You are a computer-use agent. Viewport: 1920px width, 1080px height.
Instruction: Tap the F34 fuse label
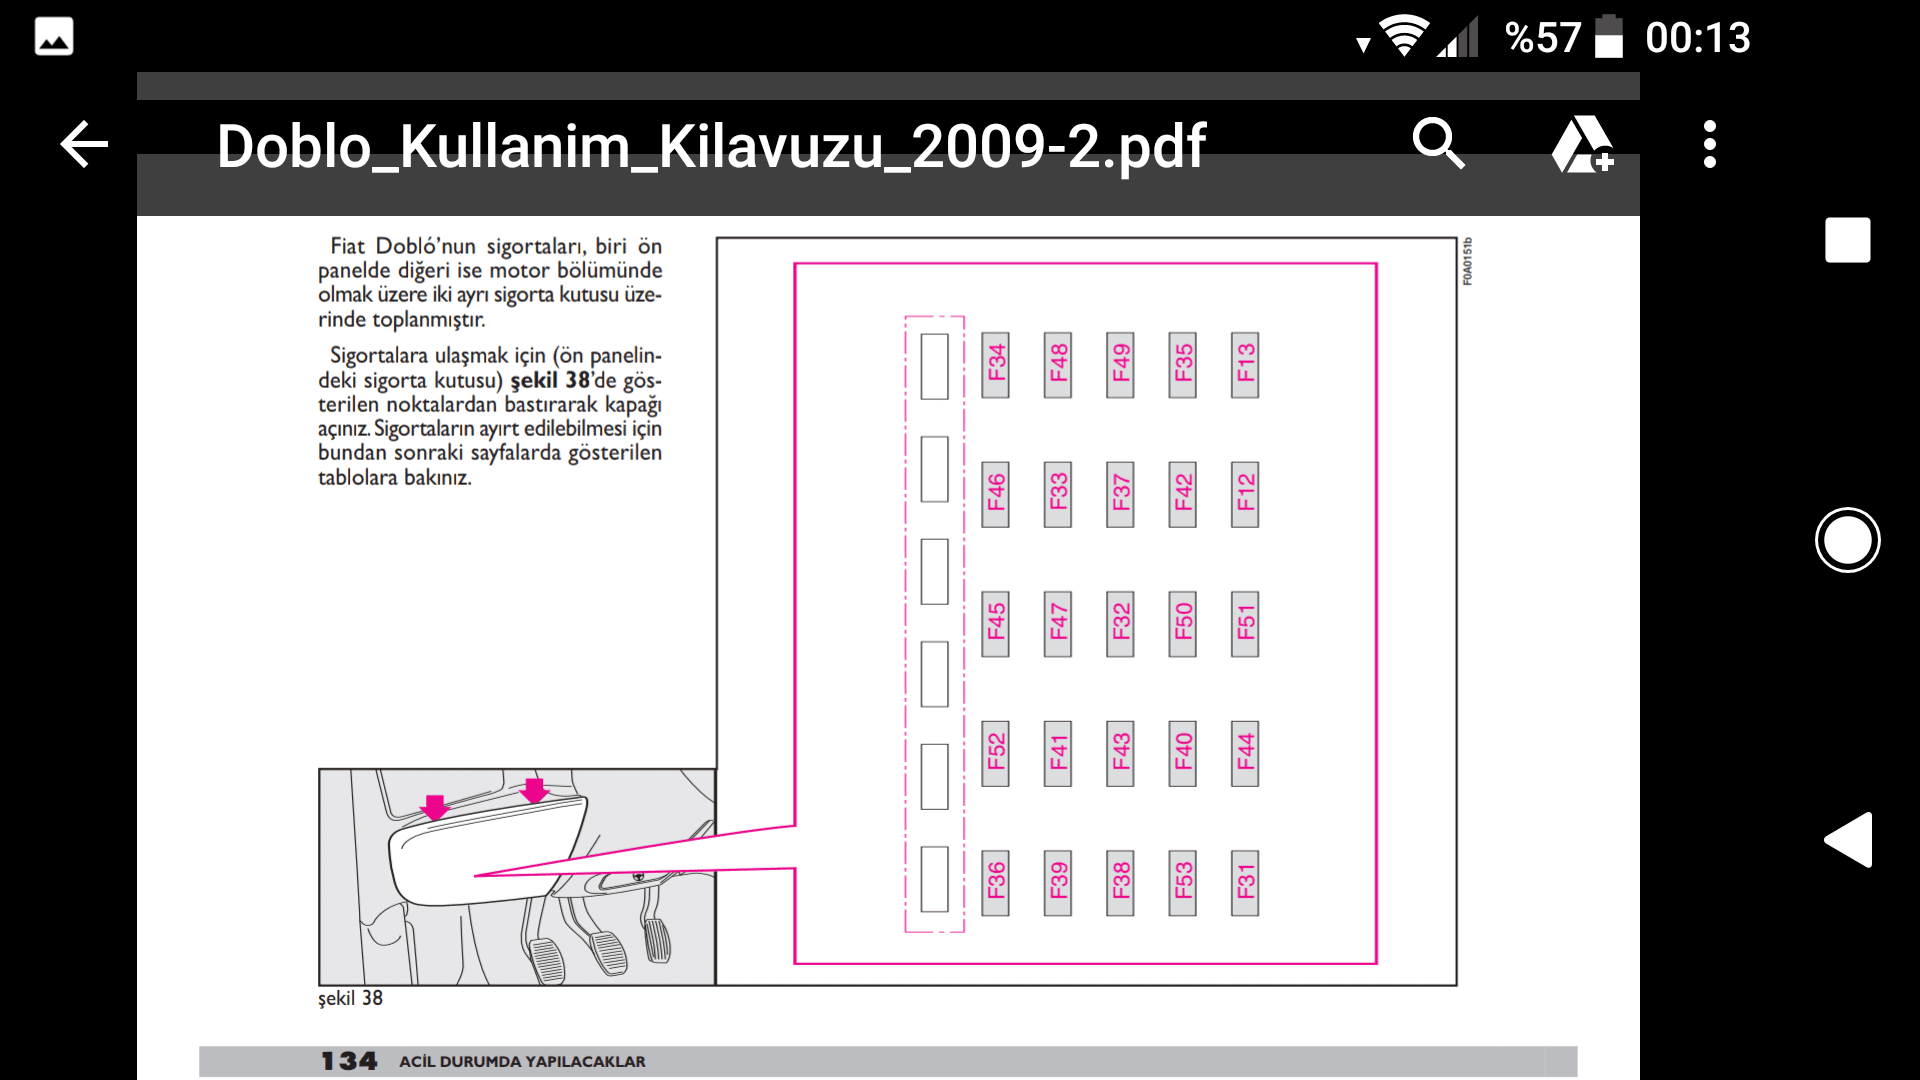[995, 365]
